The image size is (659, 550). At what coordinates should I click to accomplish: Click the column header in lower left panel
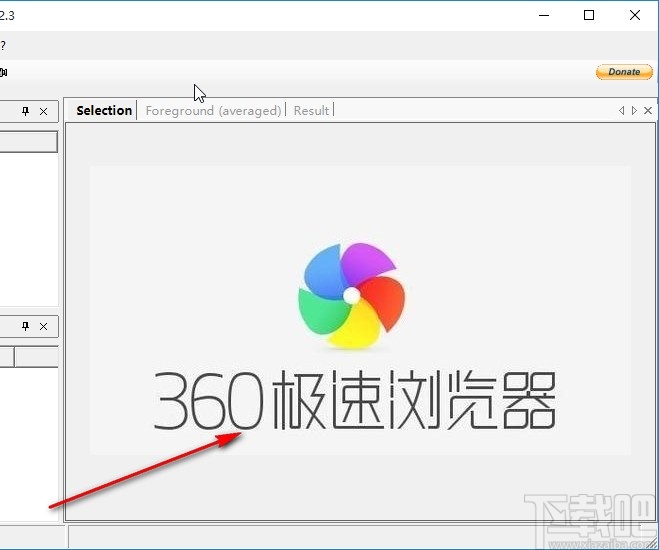coord(36,357)
